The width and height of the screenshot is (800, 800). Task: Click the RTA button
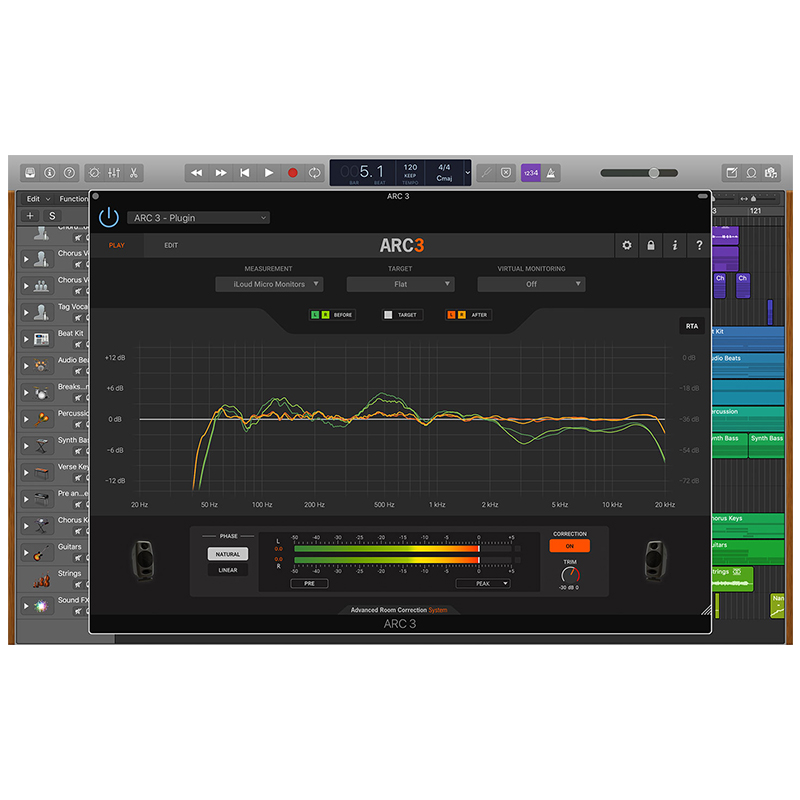coord(692,326)
